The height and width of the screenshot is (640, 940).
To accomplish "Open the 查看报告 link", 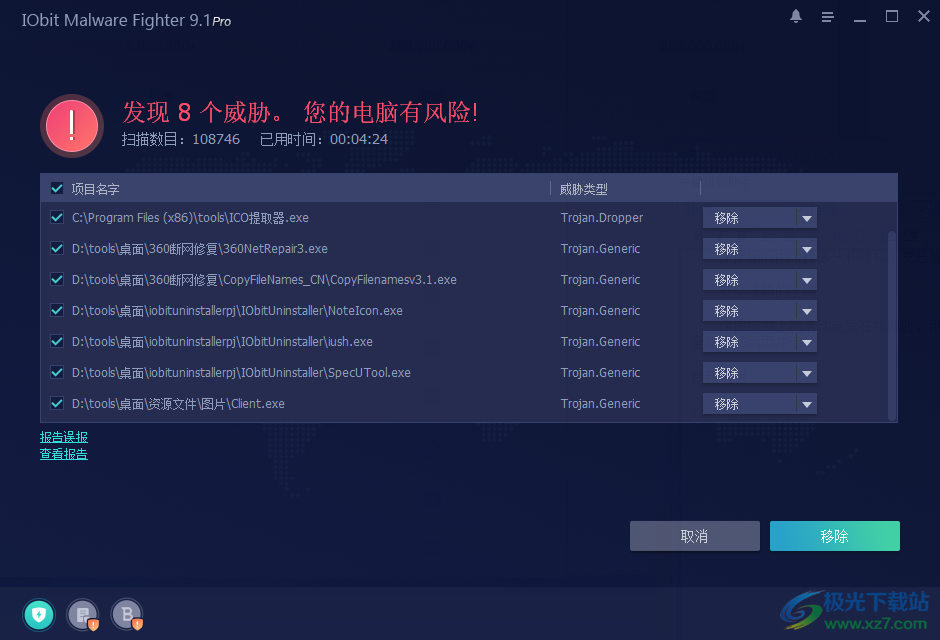I will pyautogui.click(x=64, y=454).
